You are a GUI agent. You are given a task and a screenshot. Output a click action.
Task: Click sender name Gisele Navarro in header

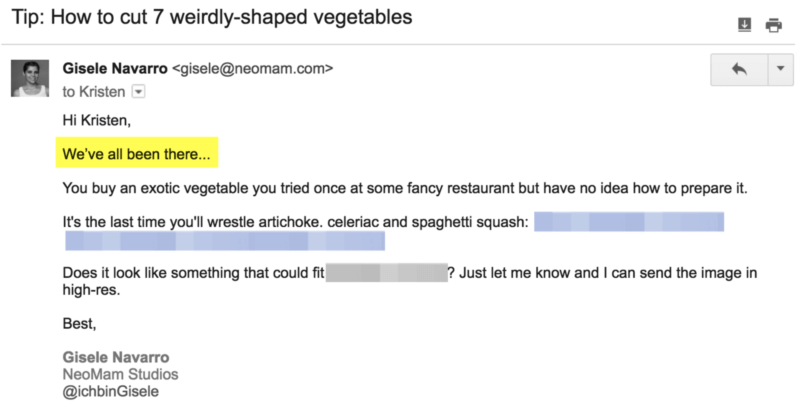point(115,69)
